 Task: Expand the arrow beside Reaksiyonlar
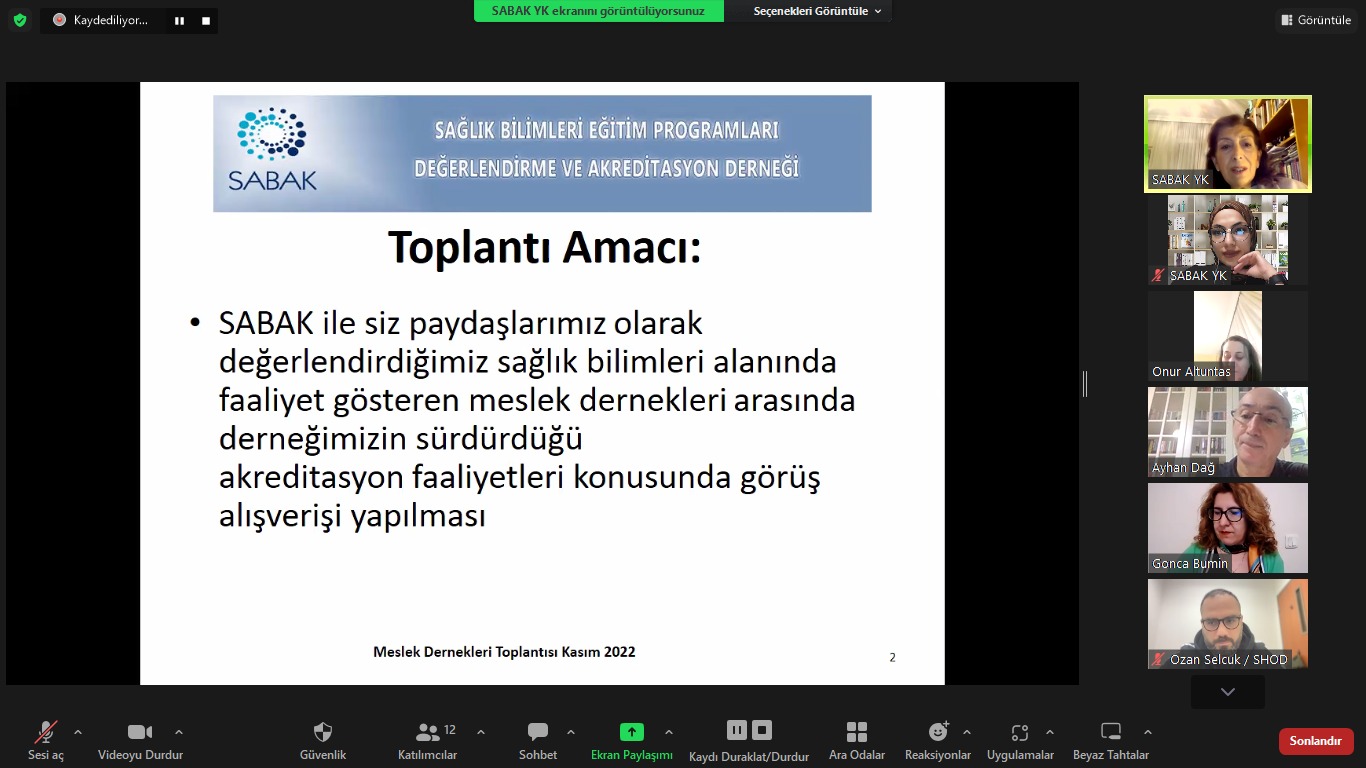coord(967,732)
